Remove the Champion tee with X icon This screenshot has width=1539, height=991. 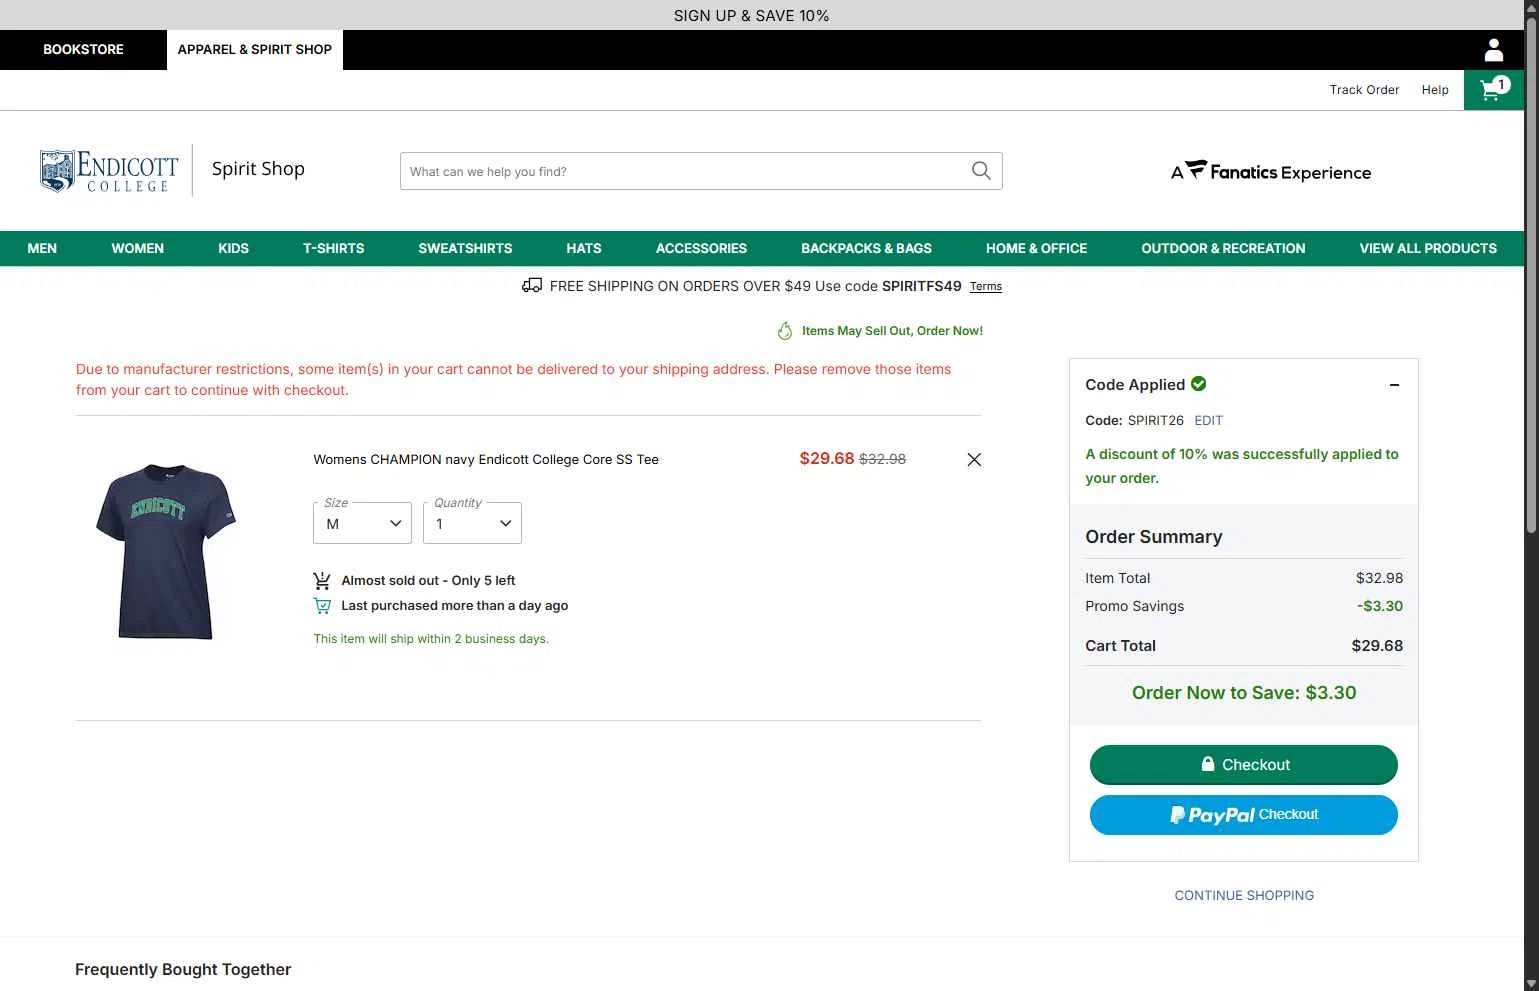pos(974,460)
